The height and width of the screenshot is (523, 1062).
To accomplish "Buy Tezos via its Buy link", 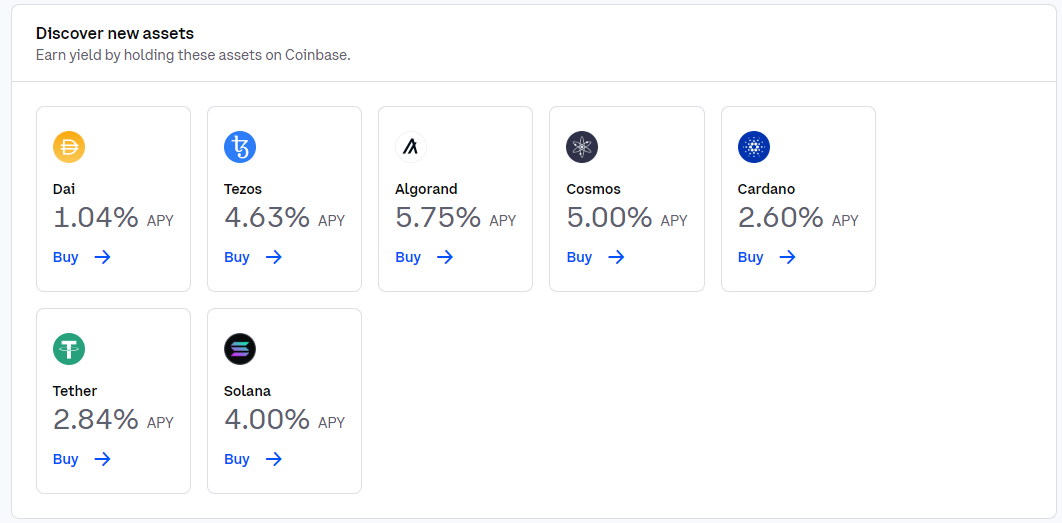I will coord(237,257).
